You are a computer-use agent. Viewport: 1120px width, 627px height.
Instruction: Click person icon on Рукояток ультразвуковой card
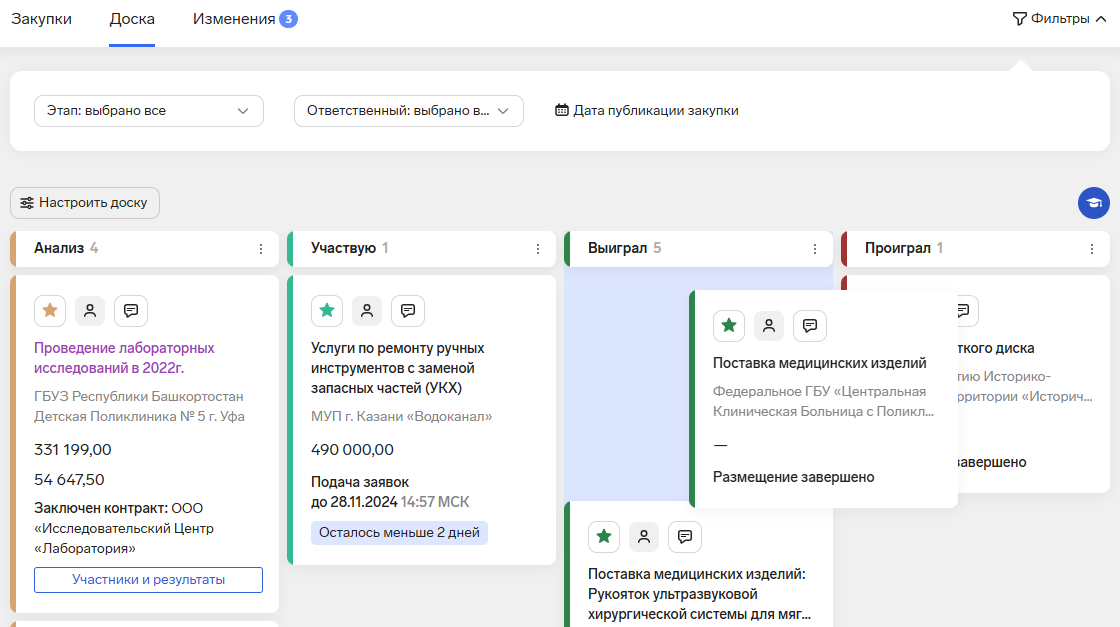click(644, 536)
